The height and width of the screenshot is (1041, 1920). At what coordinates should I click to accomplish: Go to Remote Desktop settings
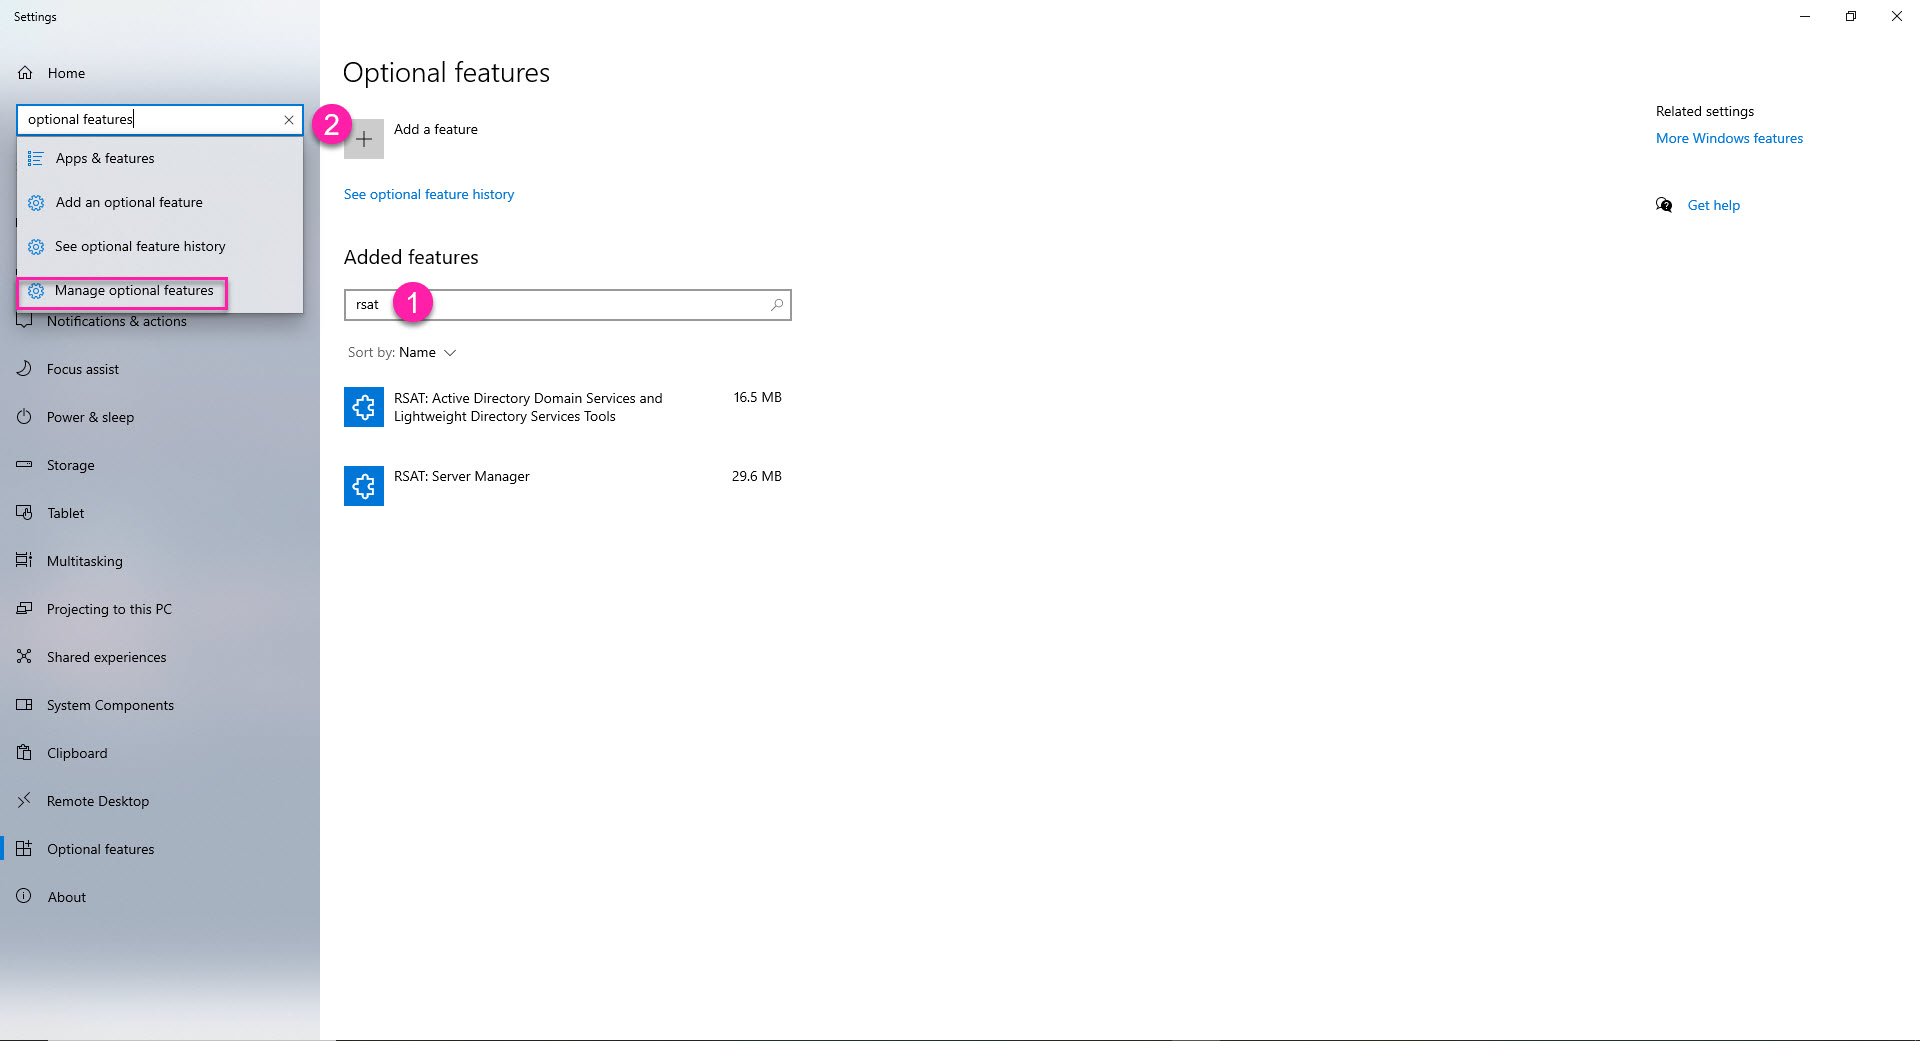[x=98, y=801]
